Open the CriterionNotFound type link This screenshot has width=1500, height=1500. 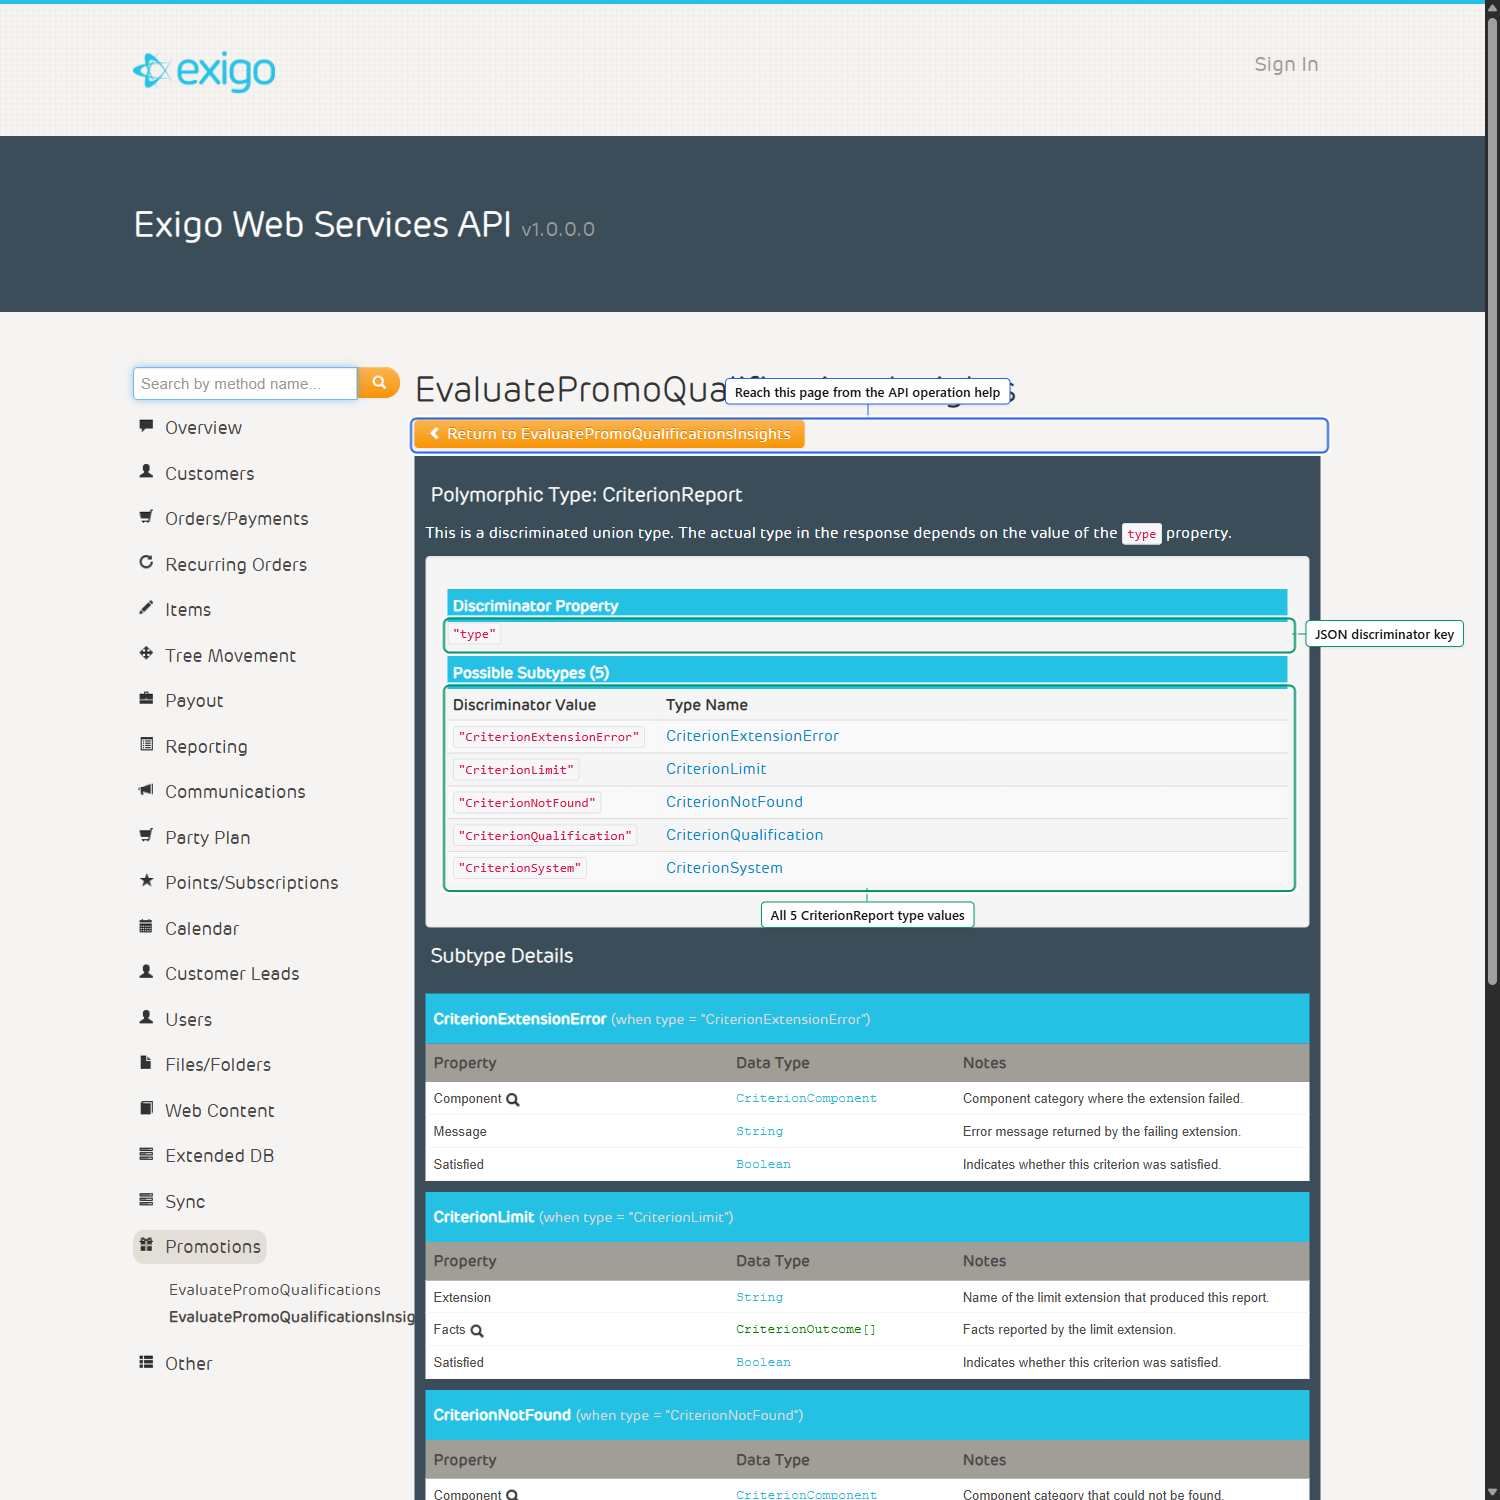click(x=734, y=802)
